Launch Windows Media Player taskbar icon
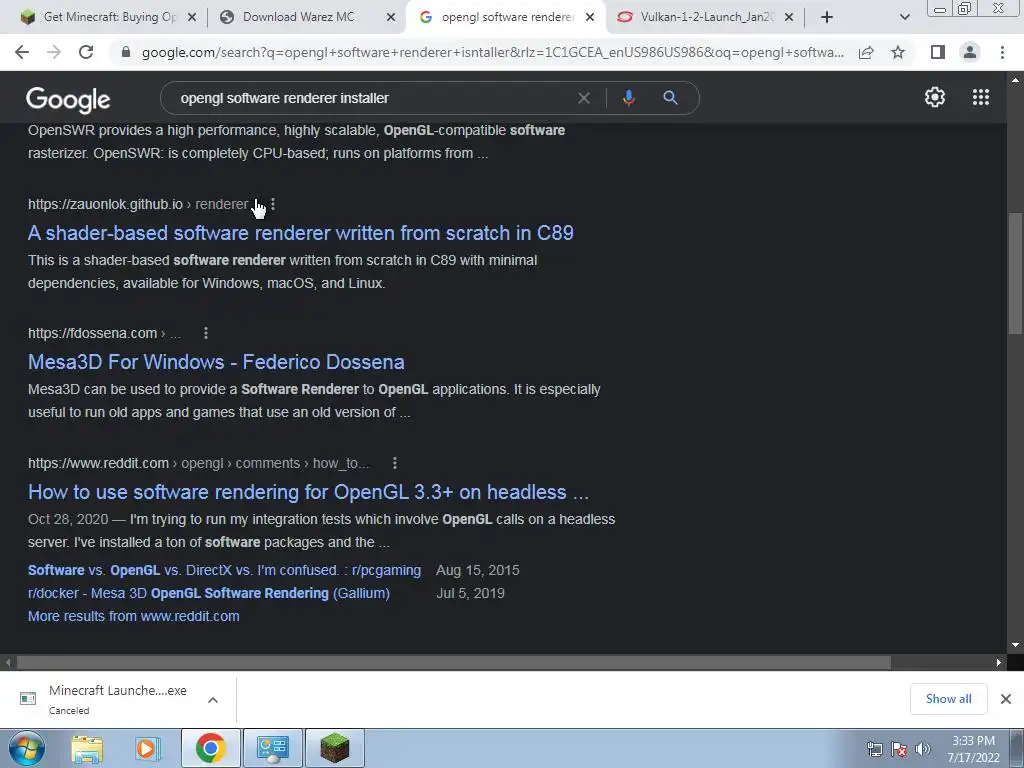Viewport: 1024px width, 768px height. point(147,748)
